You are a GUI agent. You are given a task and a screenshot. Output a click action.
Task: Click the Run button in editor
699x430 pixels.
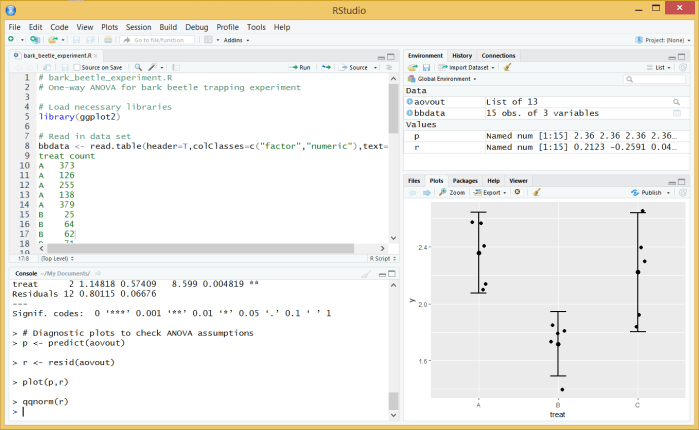click(300, 67)
